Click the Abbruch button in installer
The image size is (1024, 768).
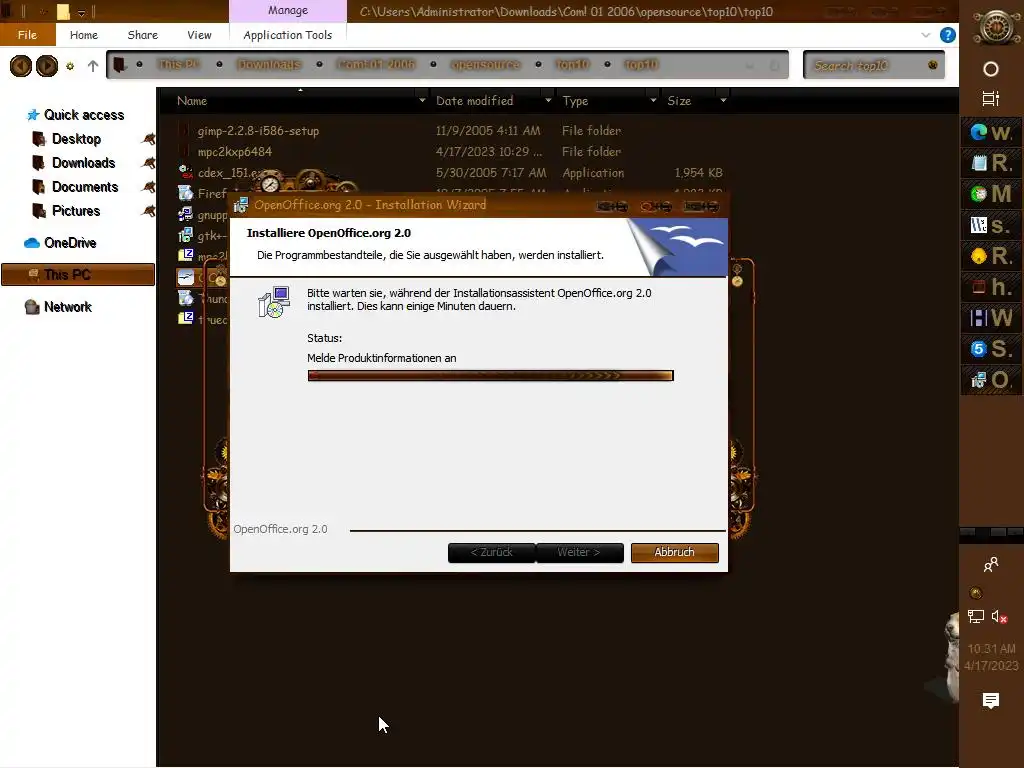click(x=675, y=552)
